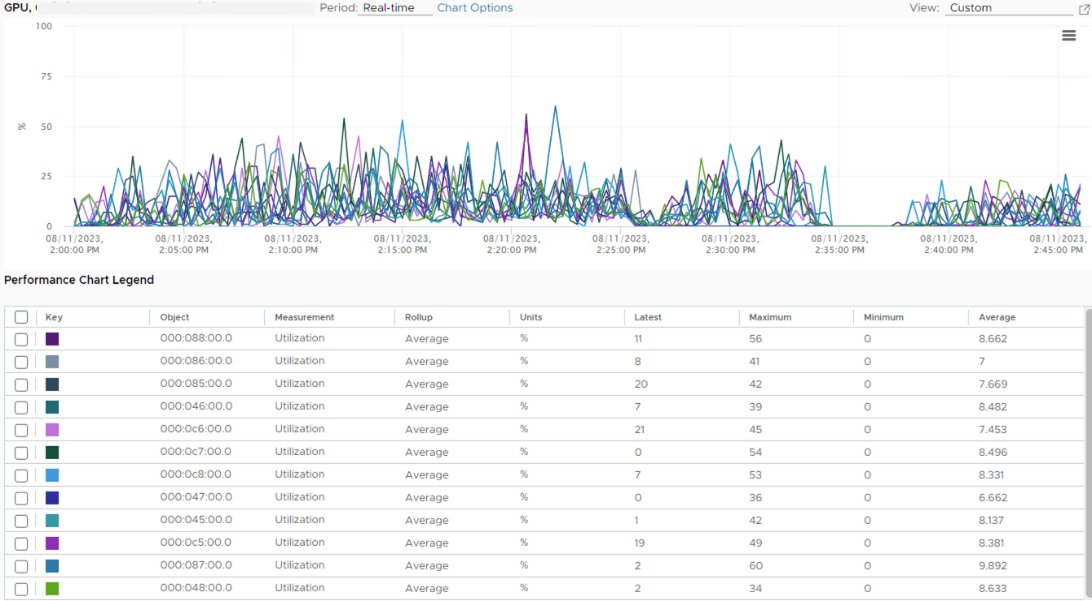Check the box for object 000:088:00.0

click(x=22, y=339)
